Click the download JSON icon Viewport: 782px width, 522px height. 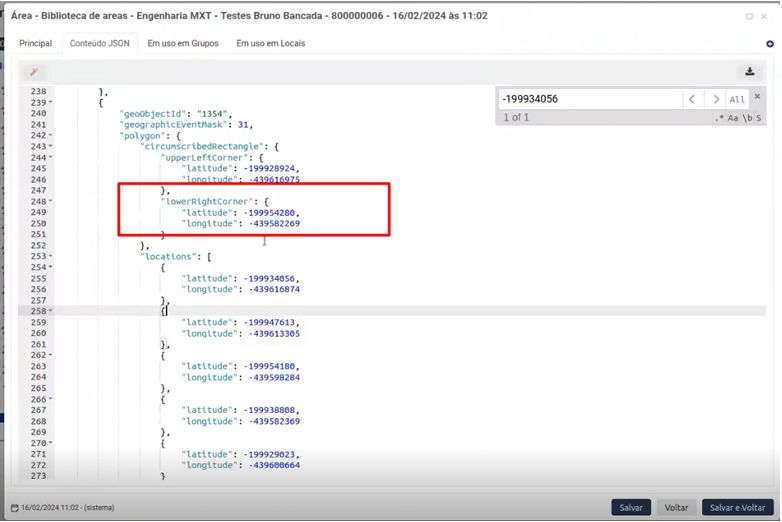pyautogui.click(x=749, y=72)
